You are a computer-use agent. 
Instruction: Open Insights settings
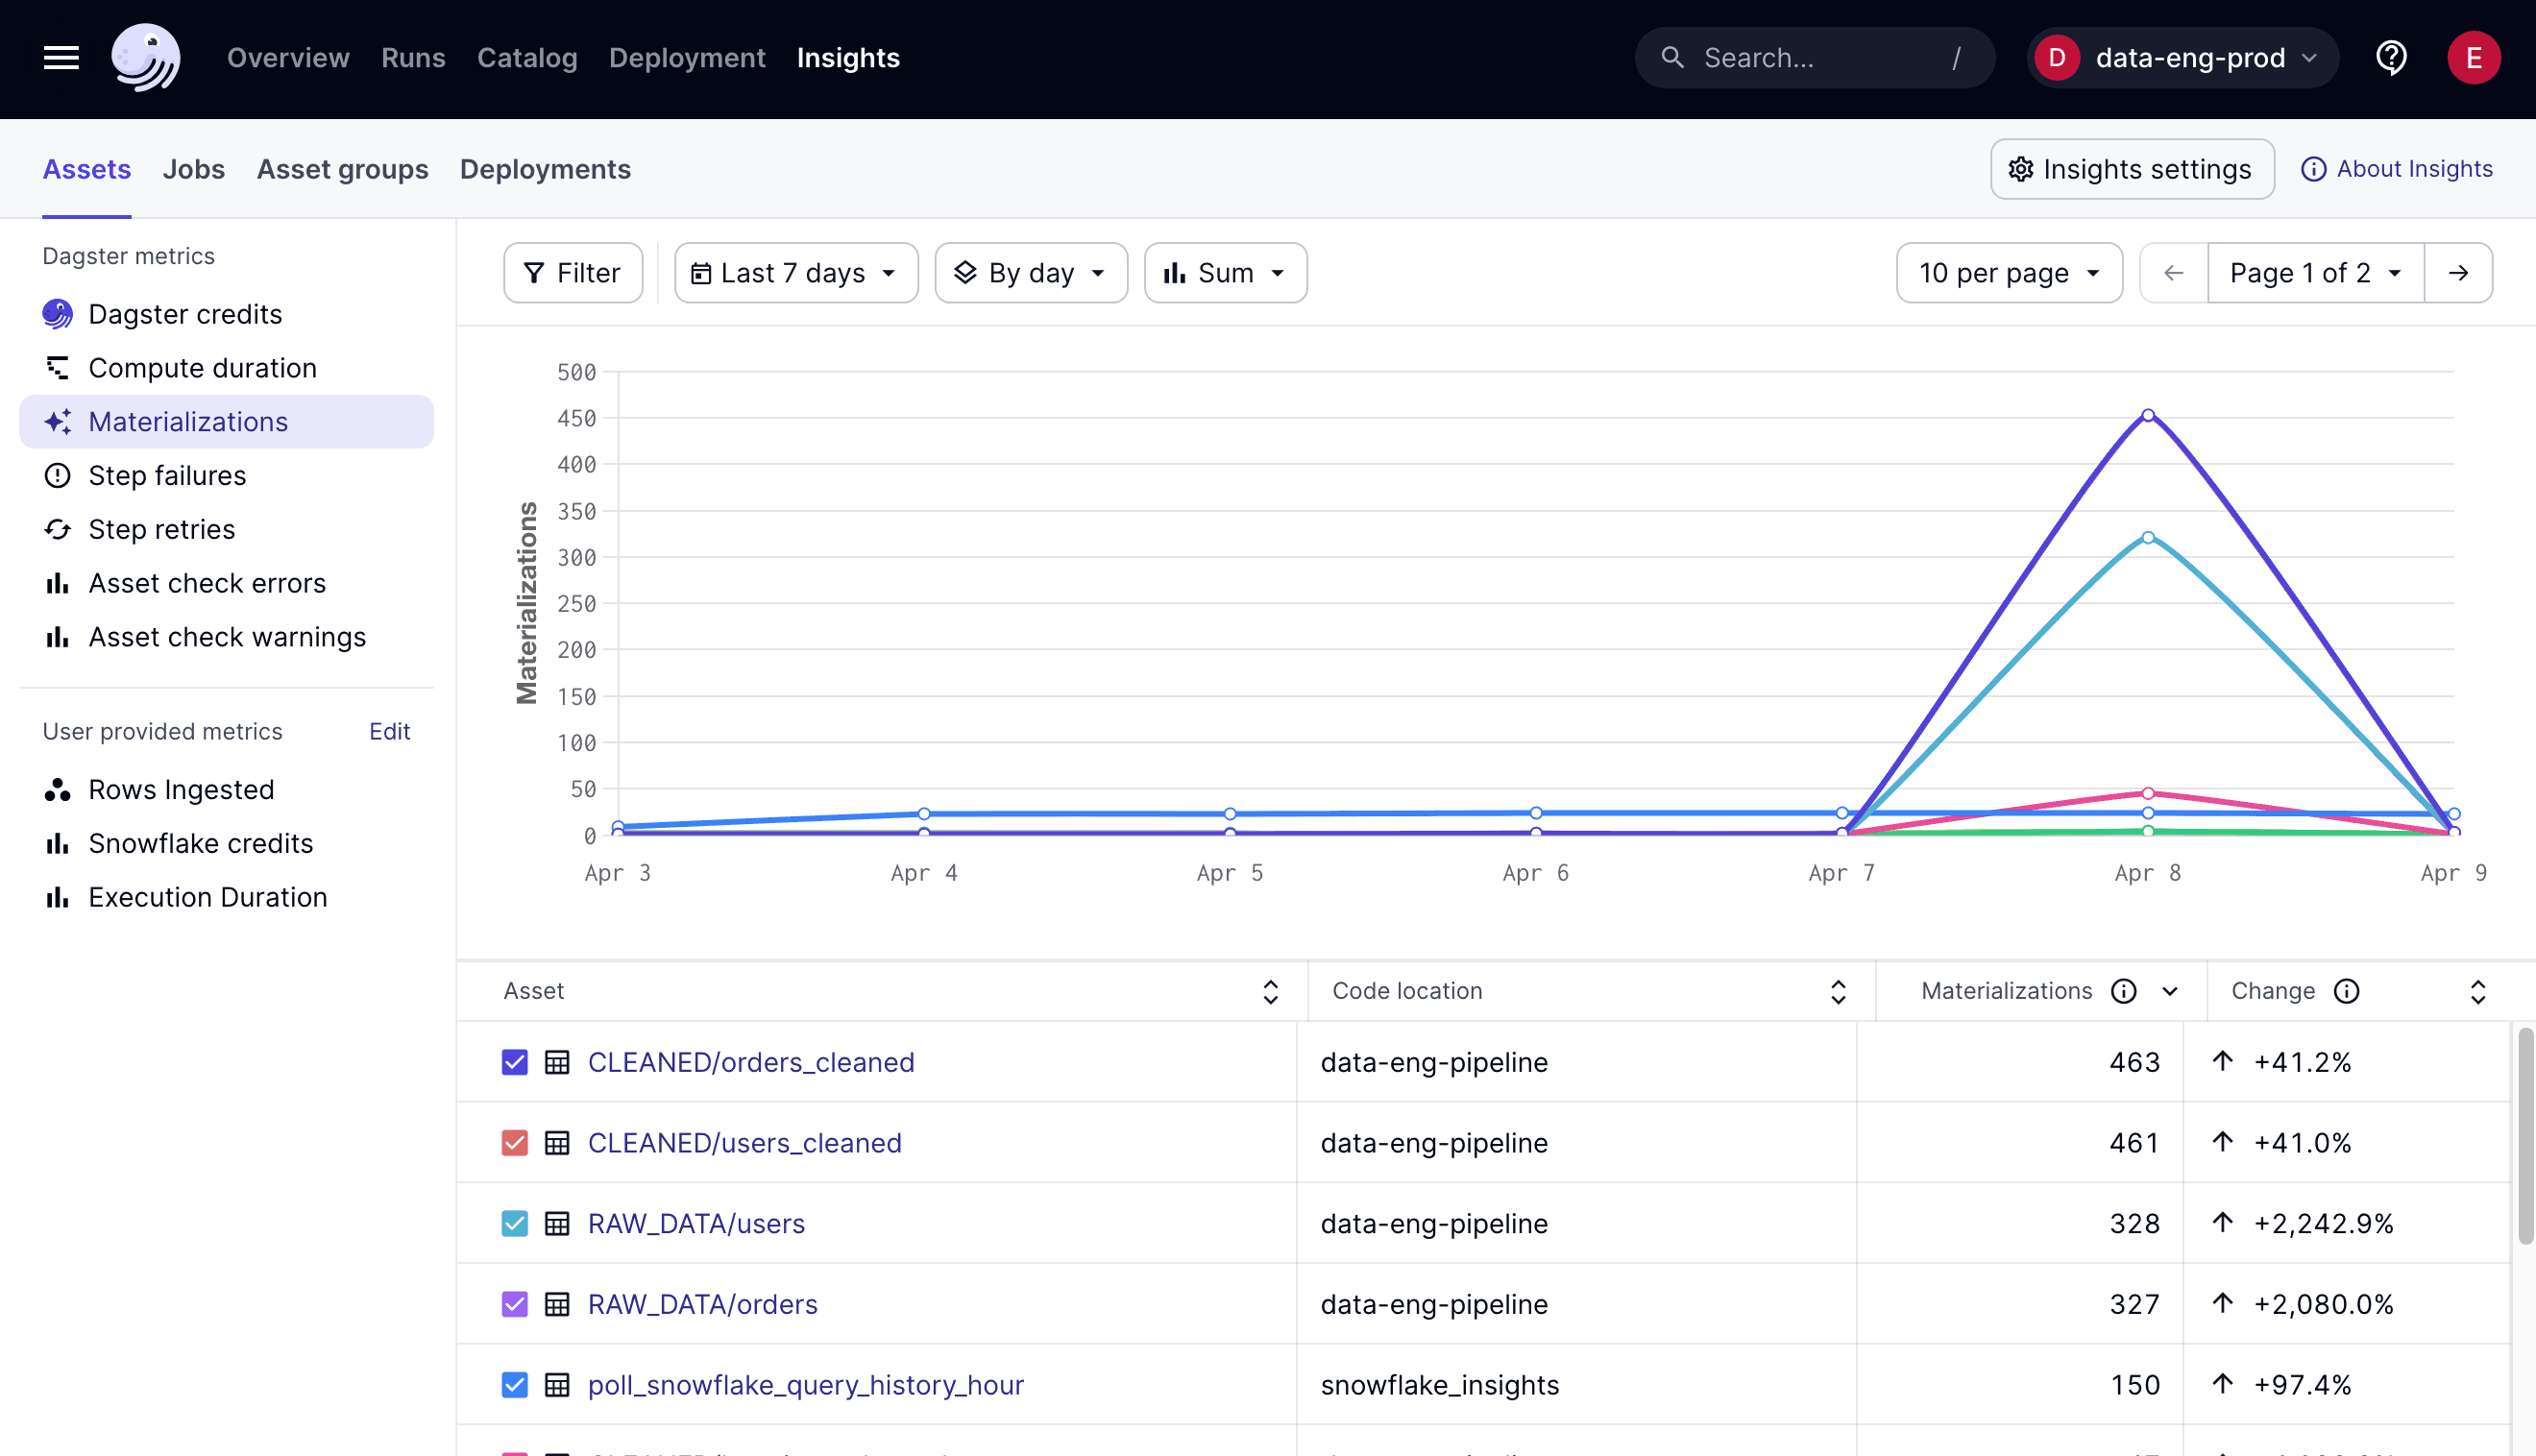click(2131, 169)
